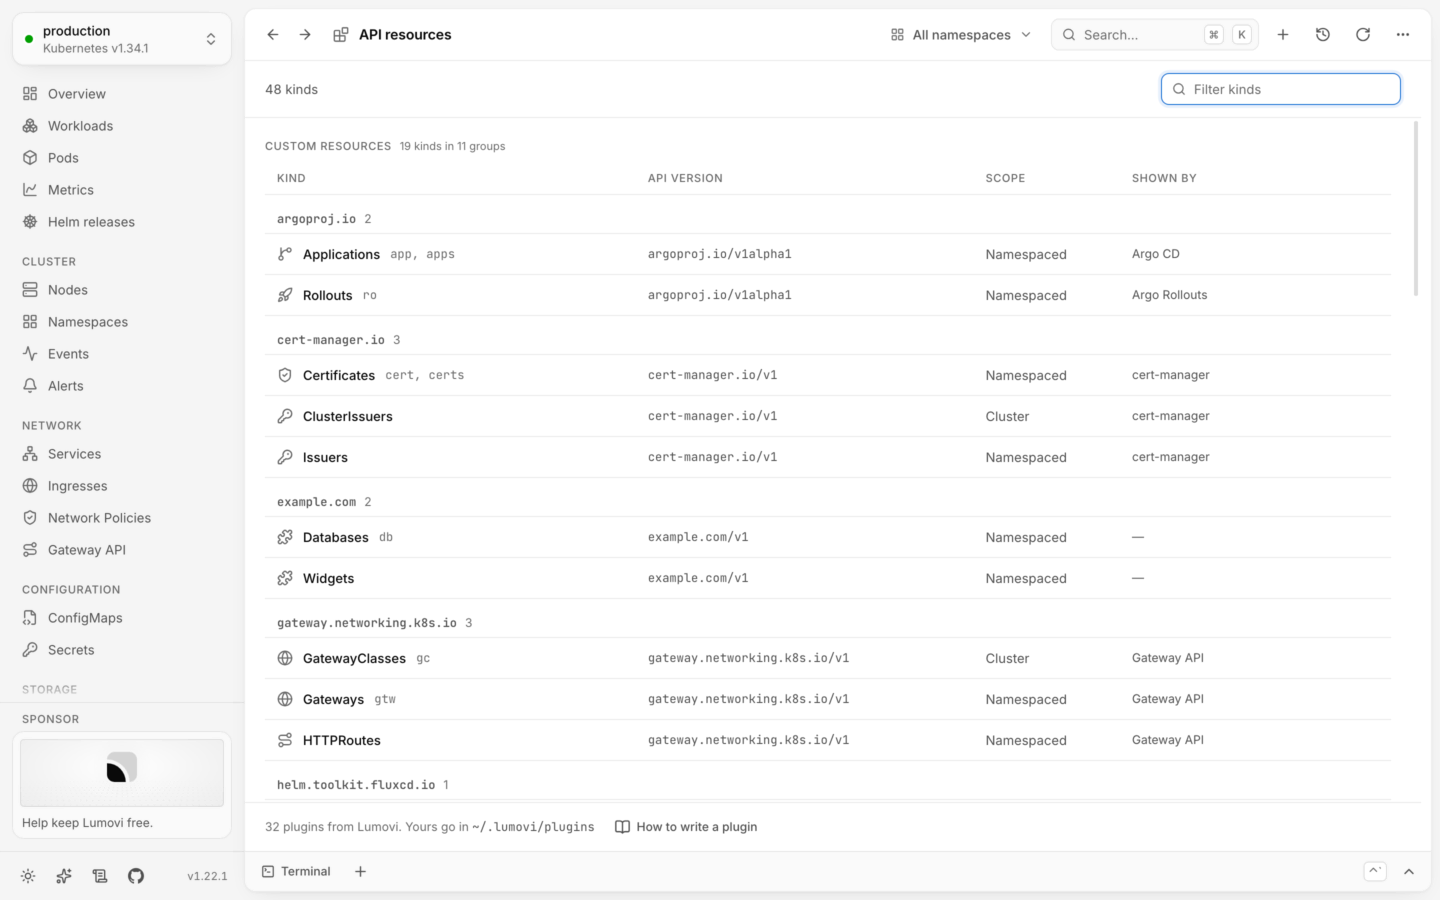Click the sparkles icon in the sidebar footer
This screenshot has height=900, width=1440.
(x=64, y=876)
